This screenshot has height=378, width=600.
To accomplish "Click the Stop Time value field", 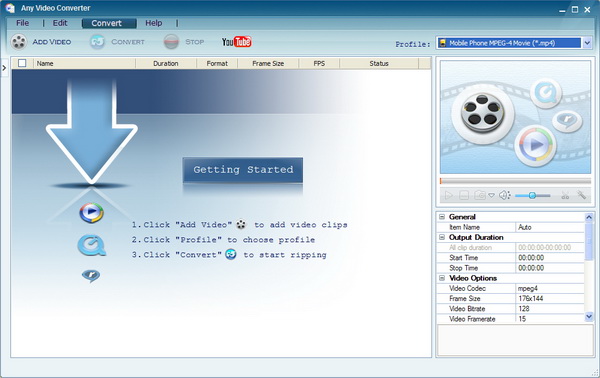I will pyautogui.click(x=550, y=268).
